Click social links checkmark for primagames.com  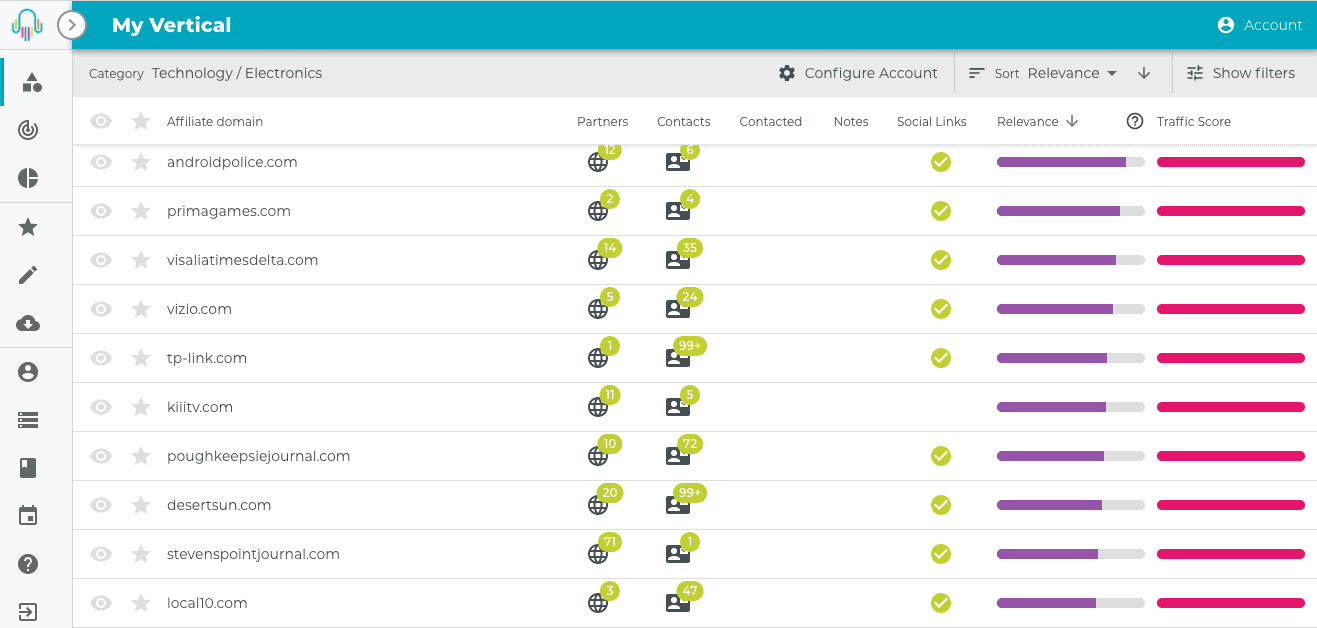pyautogui.click(x=941, y=211)
